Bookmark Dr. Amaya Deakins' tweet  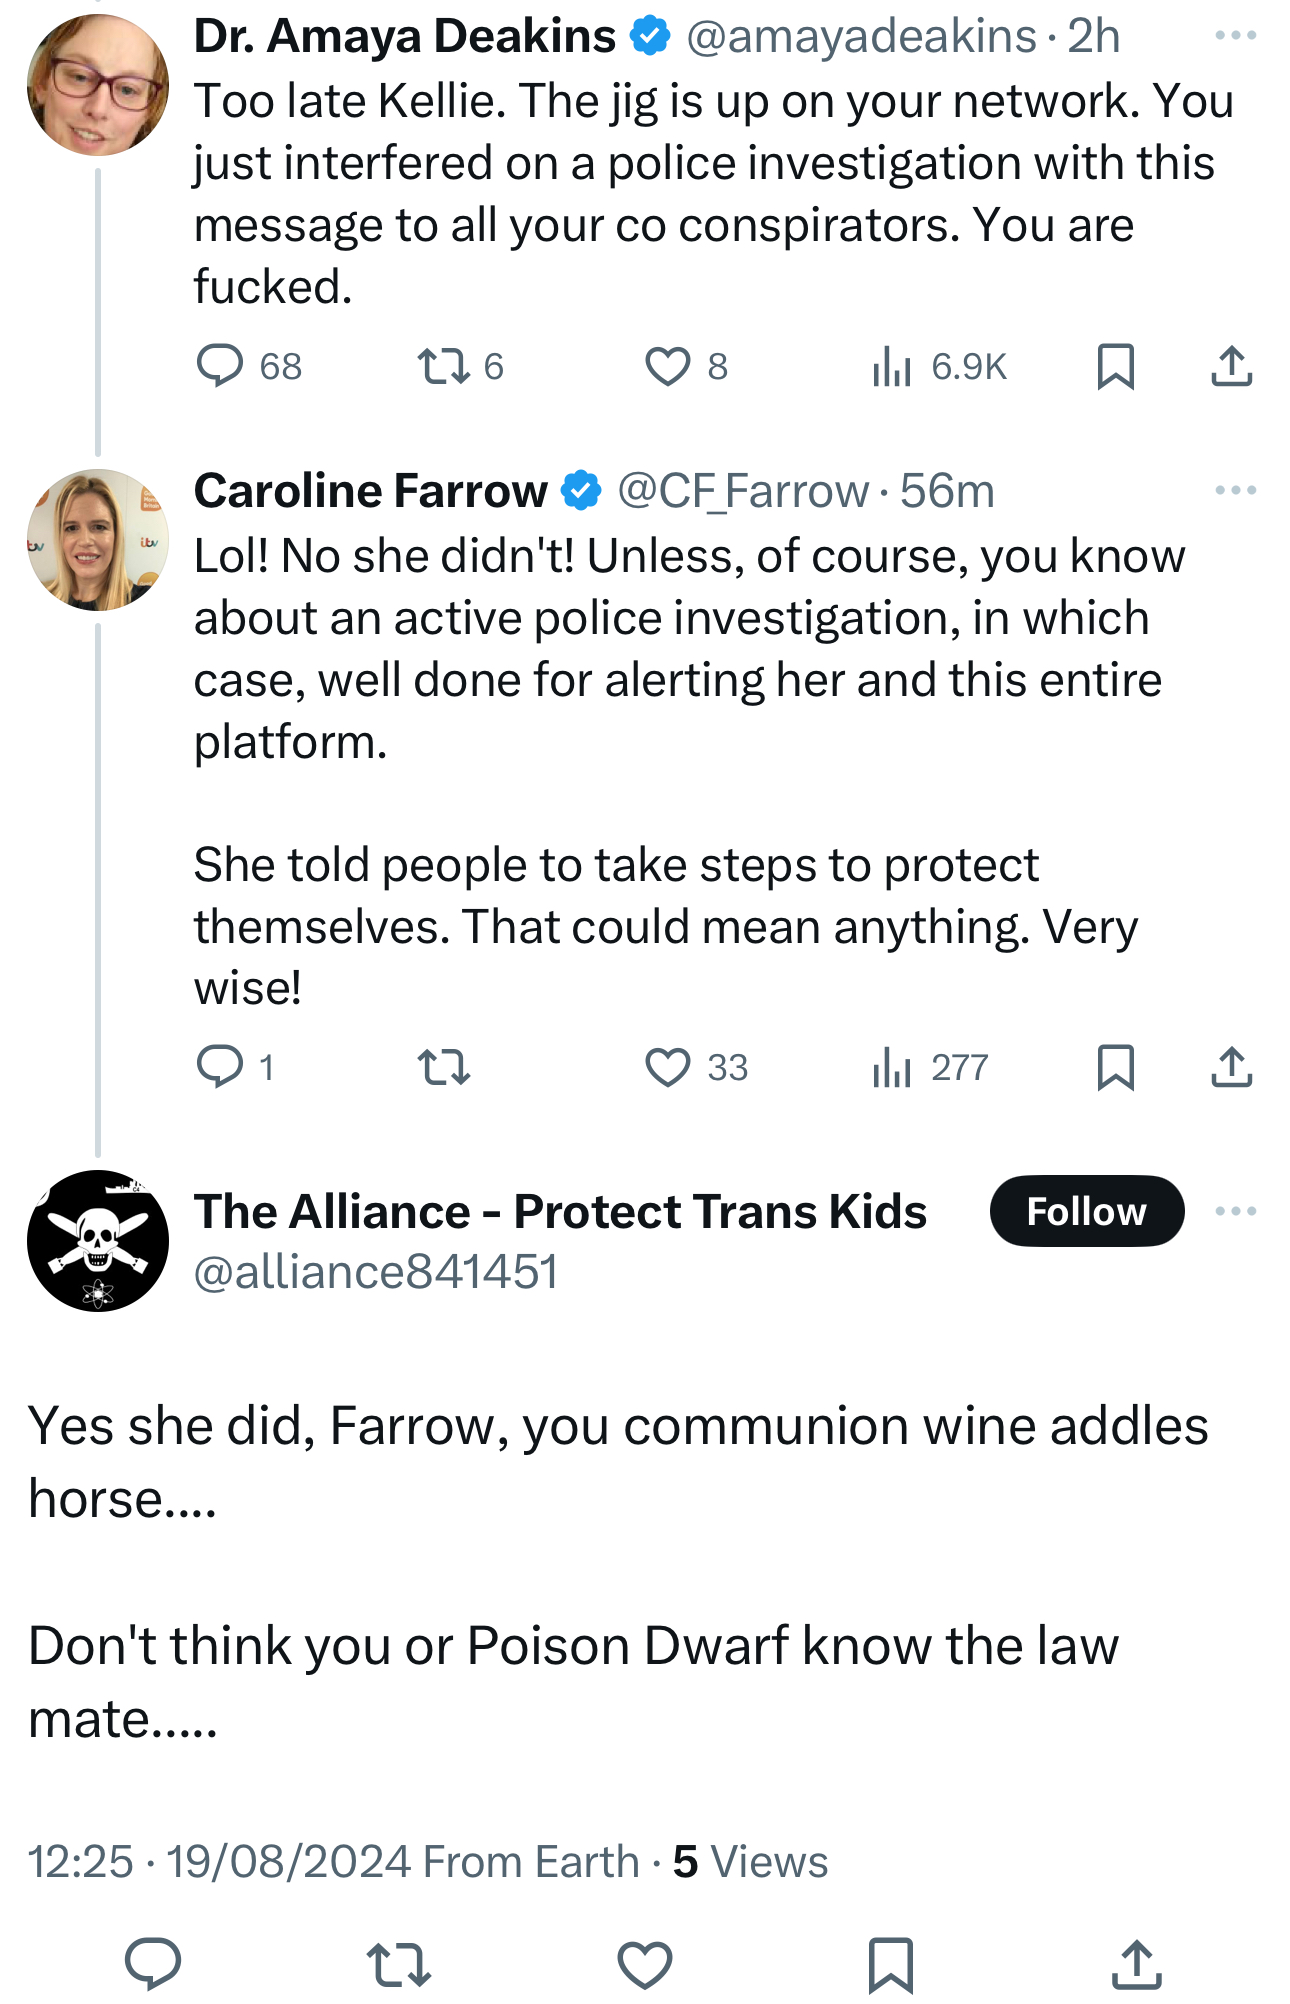(x=1115, y=366)
